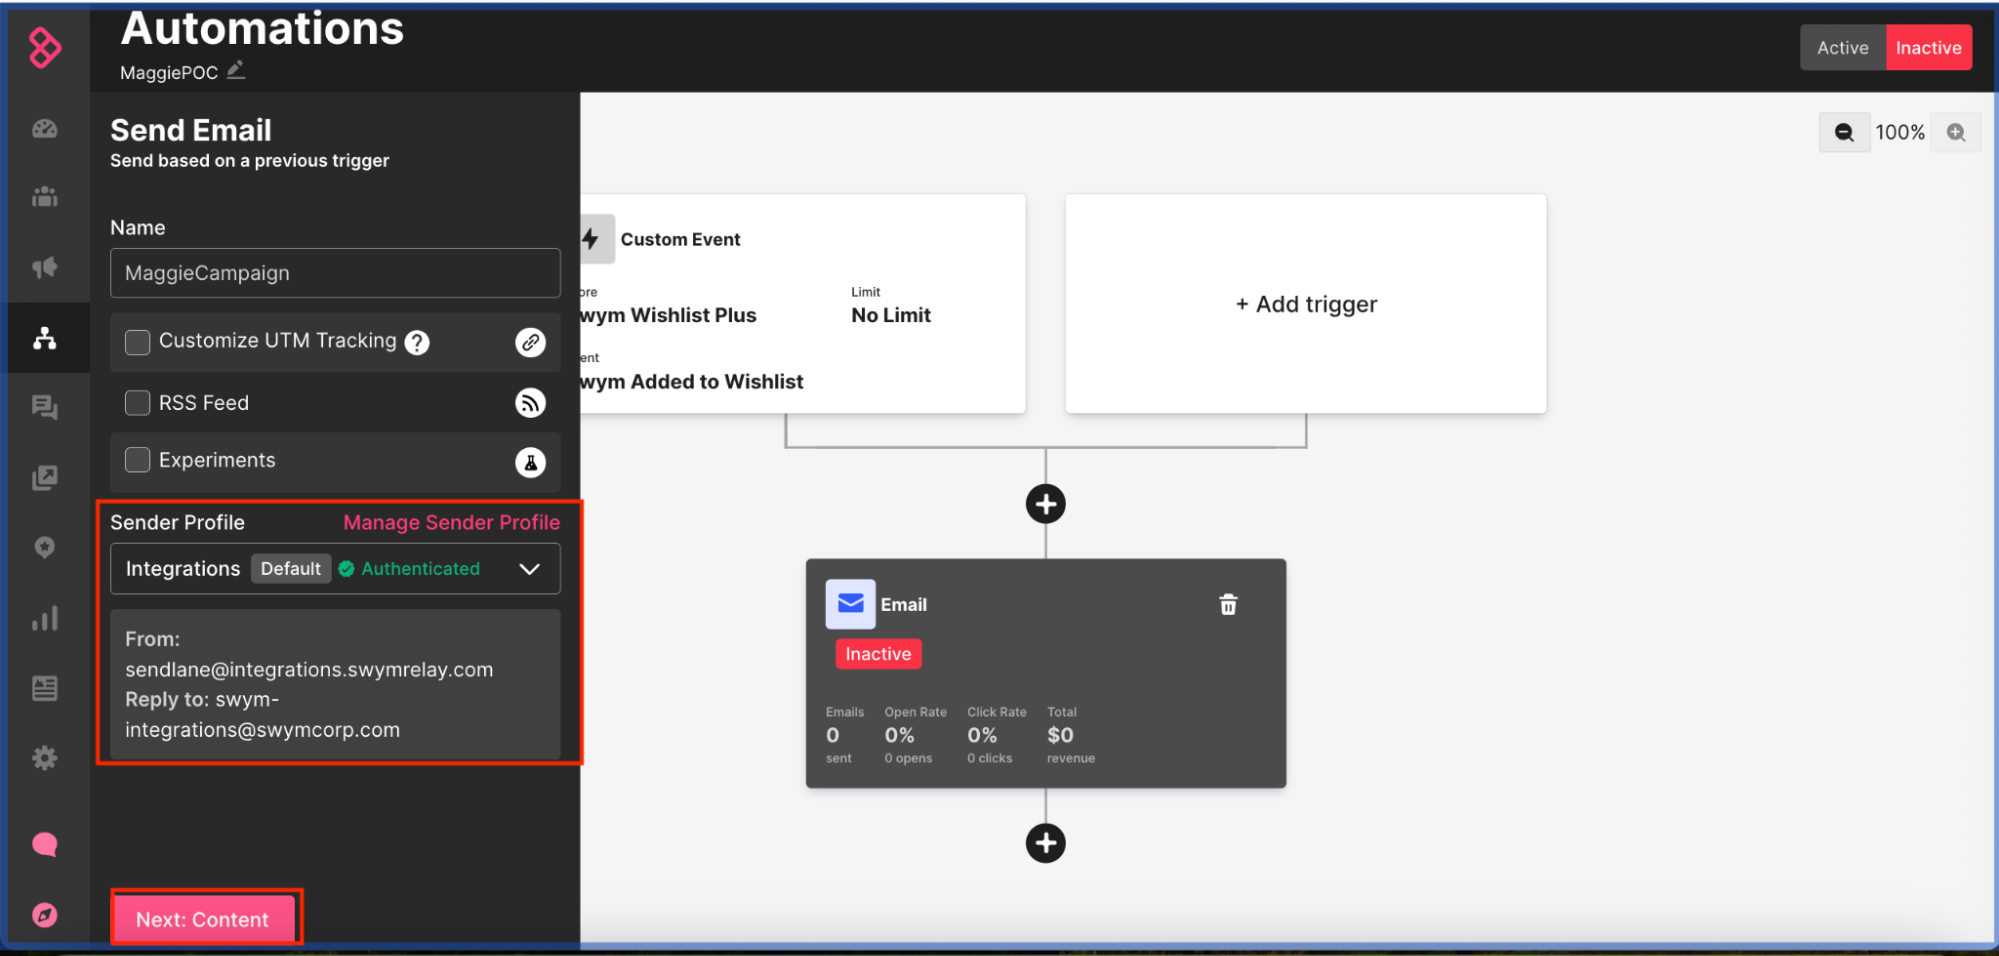Zoom in the automation canvas
Viewport: 1999px width, 956px height.
coord(1956,132)
